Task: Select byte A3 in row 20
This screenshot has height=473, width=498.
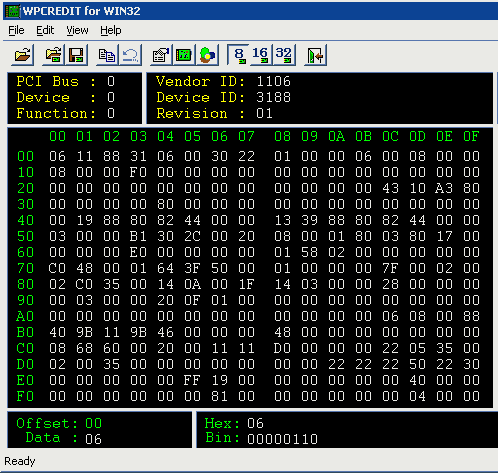Action: (x=444, y=188)
